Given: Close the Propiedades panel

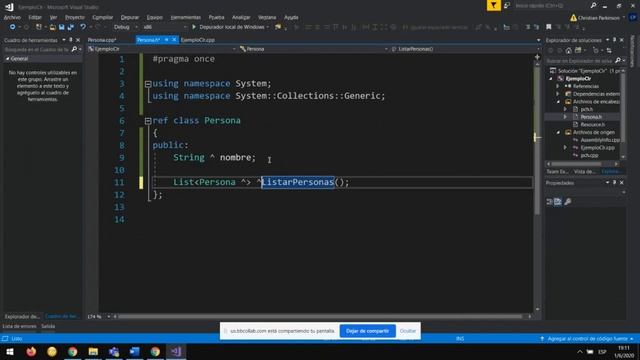Looking at the screenshot, I should coord(622,183).
